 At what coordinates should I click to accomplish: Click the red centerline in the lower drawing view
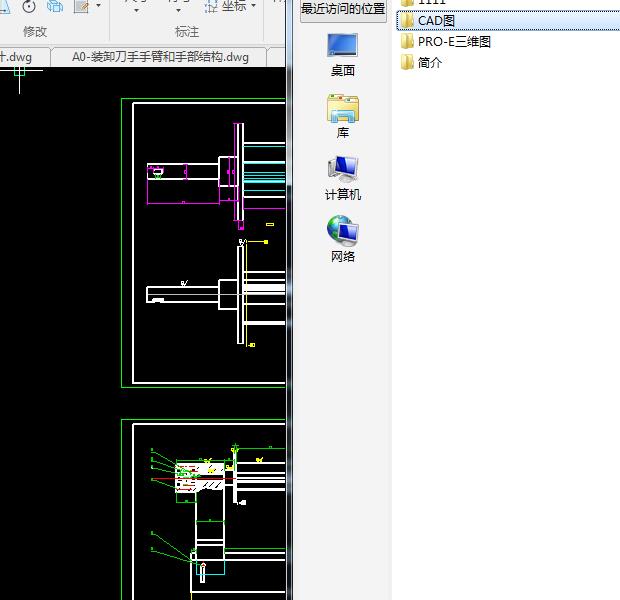point(193,479)
